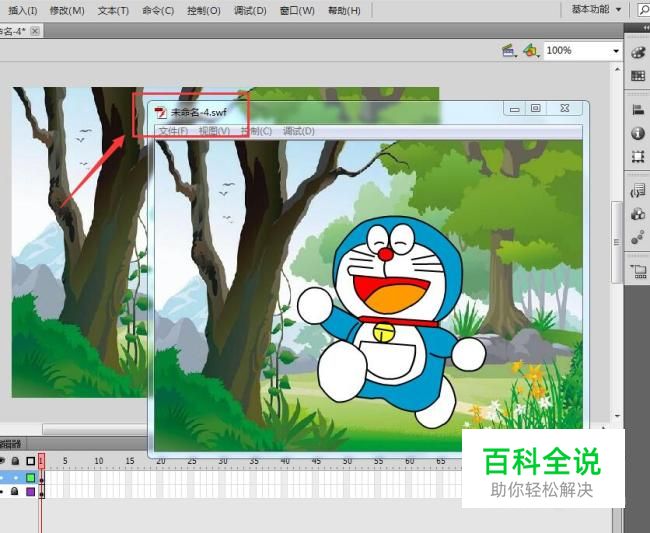Image resolution: width=650 pixels, height=533 pixels.
Task: Open 调试(D) menu in SWF player window
Action: [x=298, y=131]
